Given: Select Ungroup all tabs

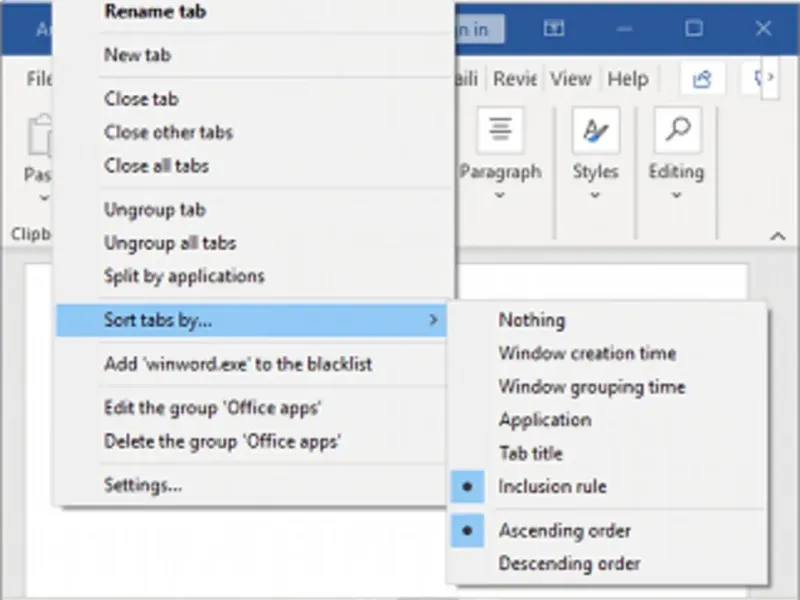Looking at the screenshot, I should tap(170, 243).
